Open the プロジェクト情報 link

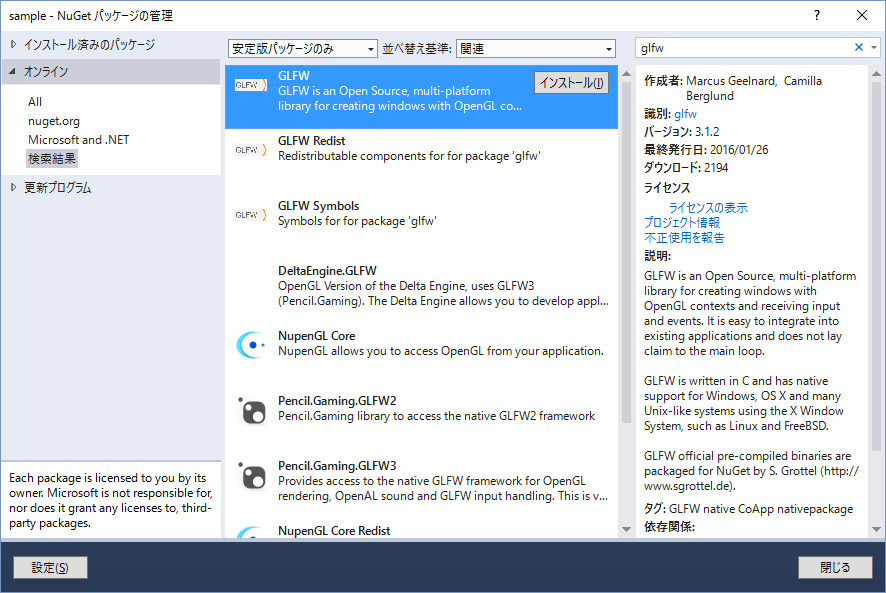pyautogui.click(x=682, y=223)
